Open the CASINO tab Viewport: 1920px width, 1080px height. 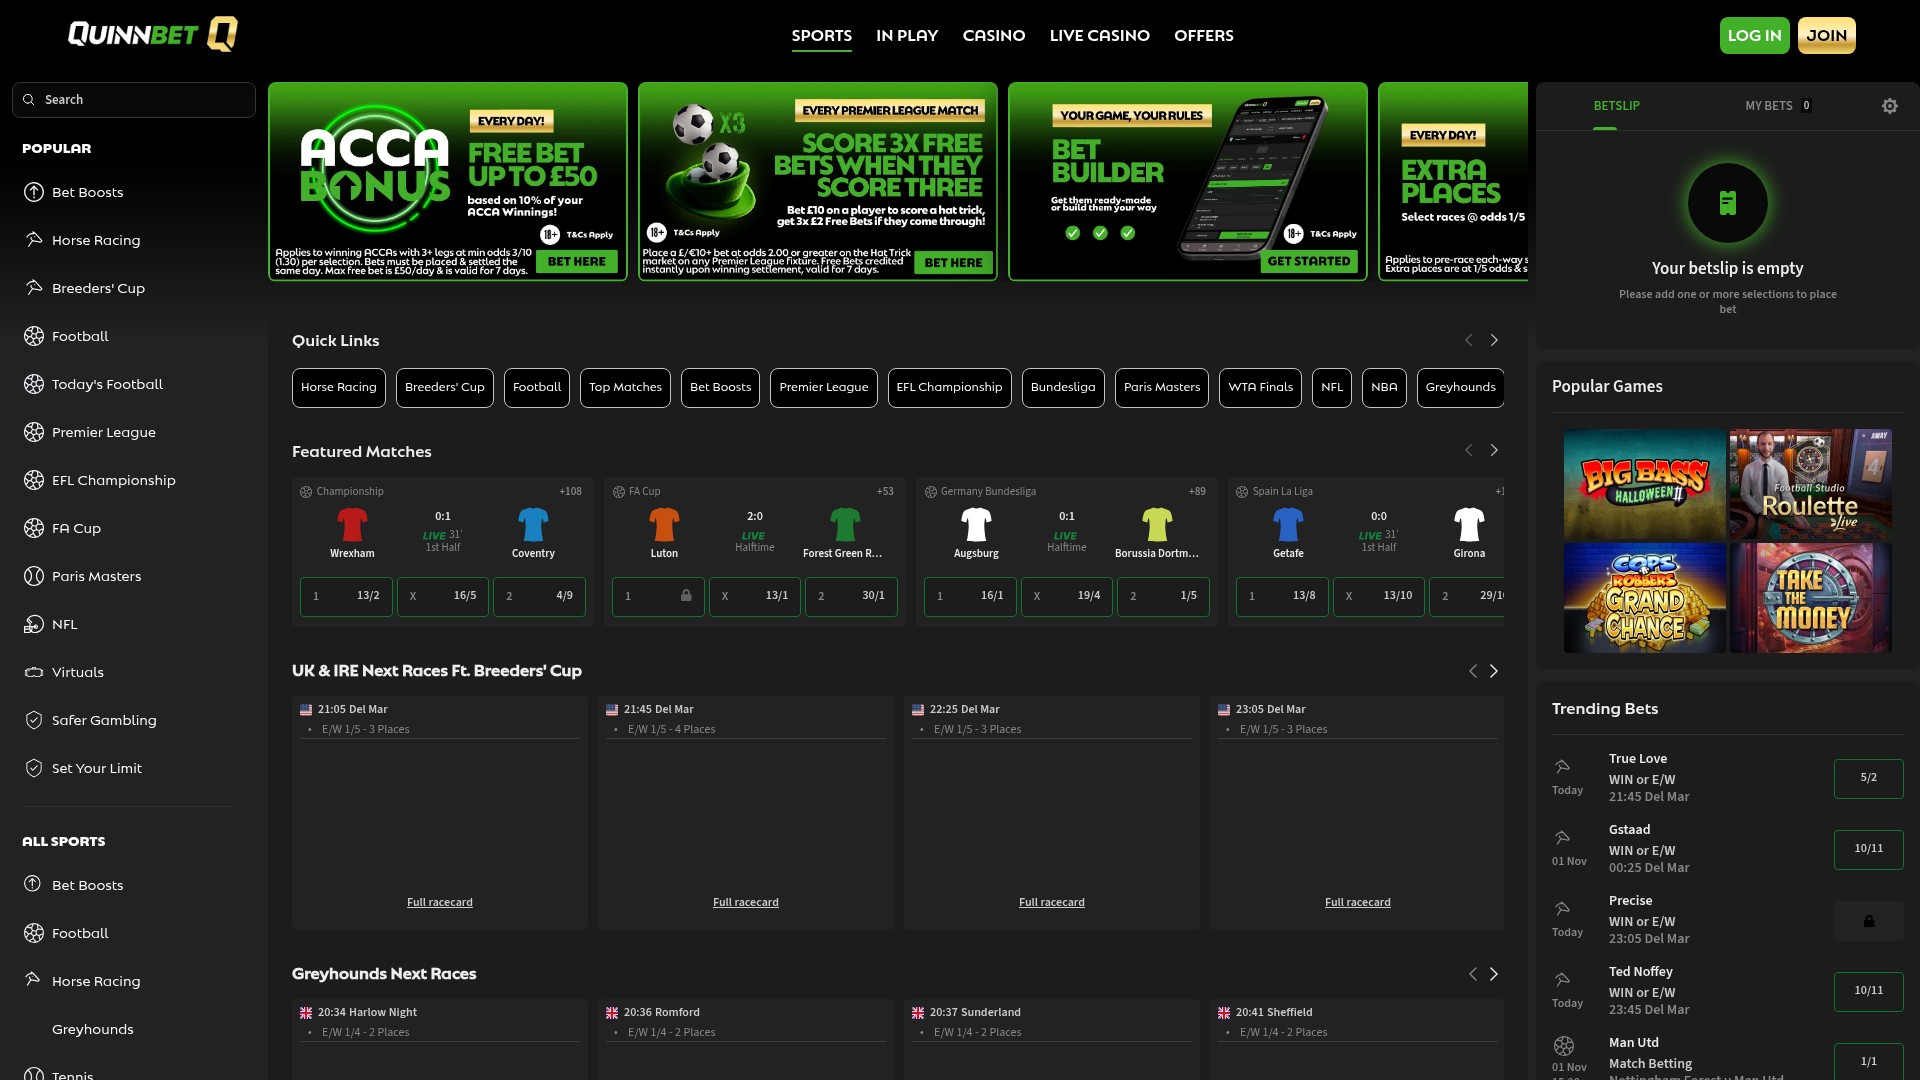[x=994, y=36]
